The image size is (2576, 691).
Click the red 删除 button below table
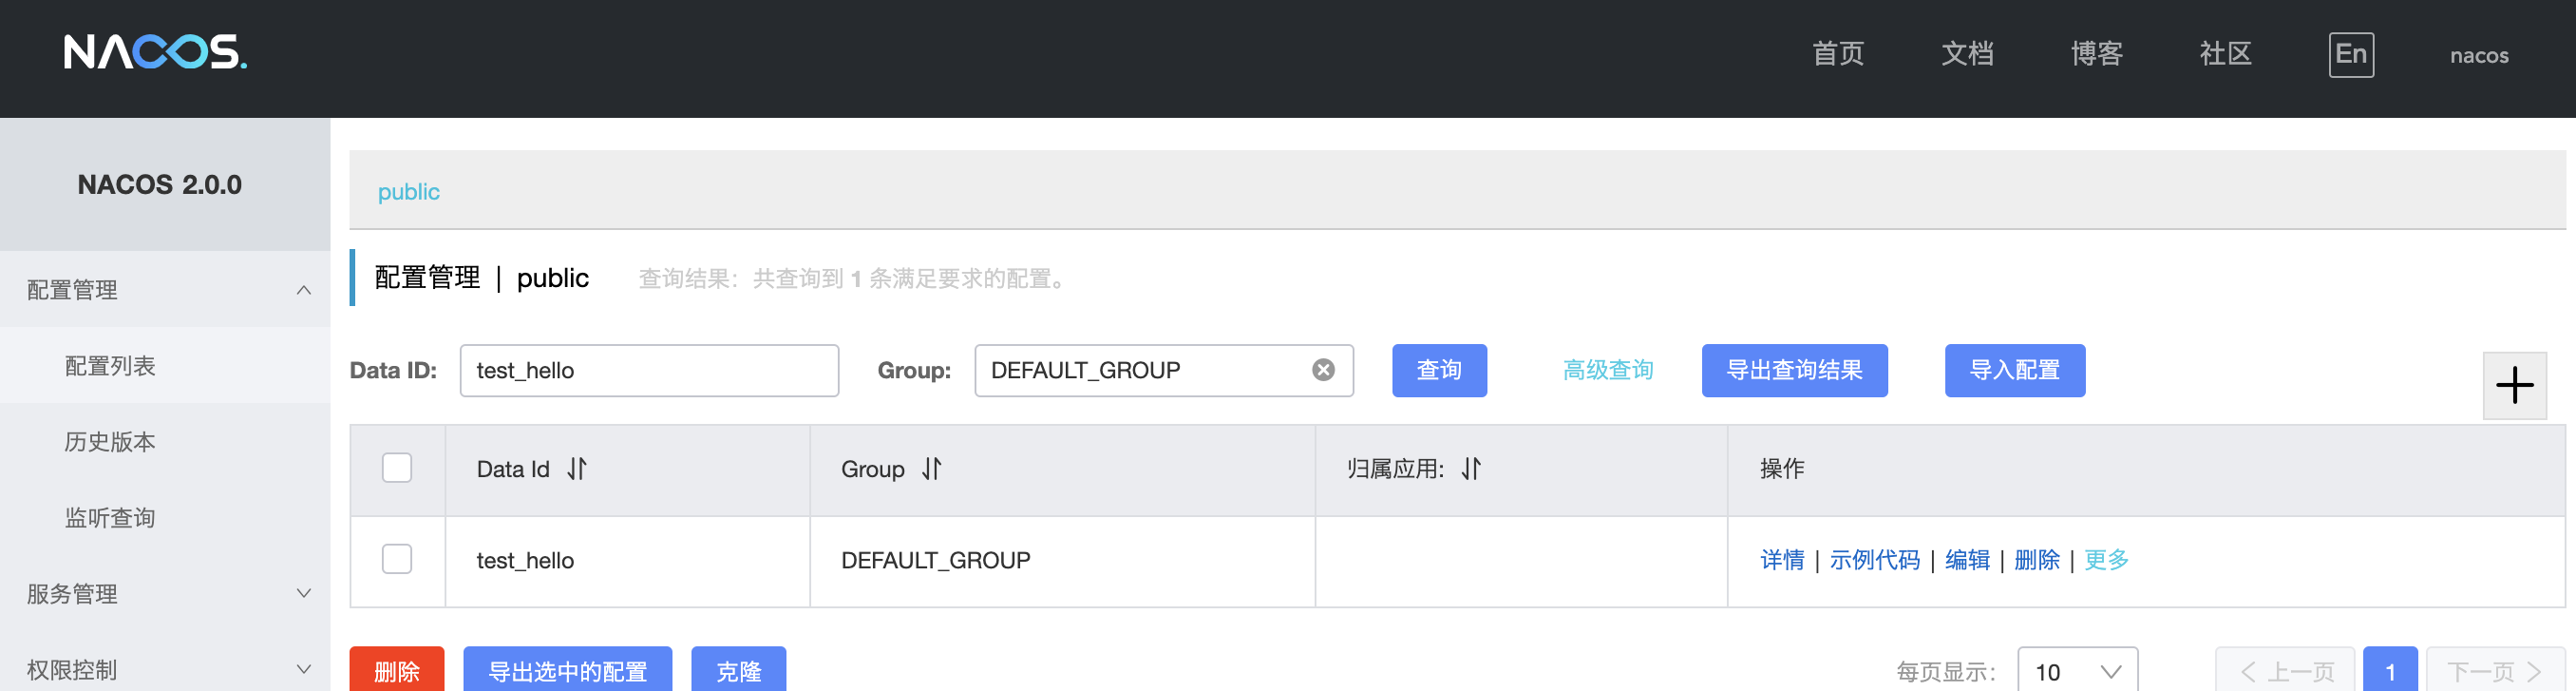coord(397,669)
